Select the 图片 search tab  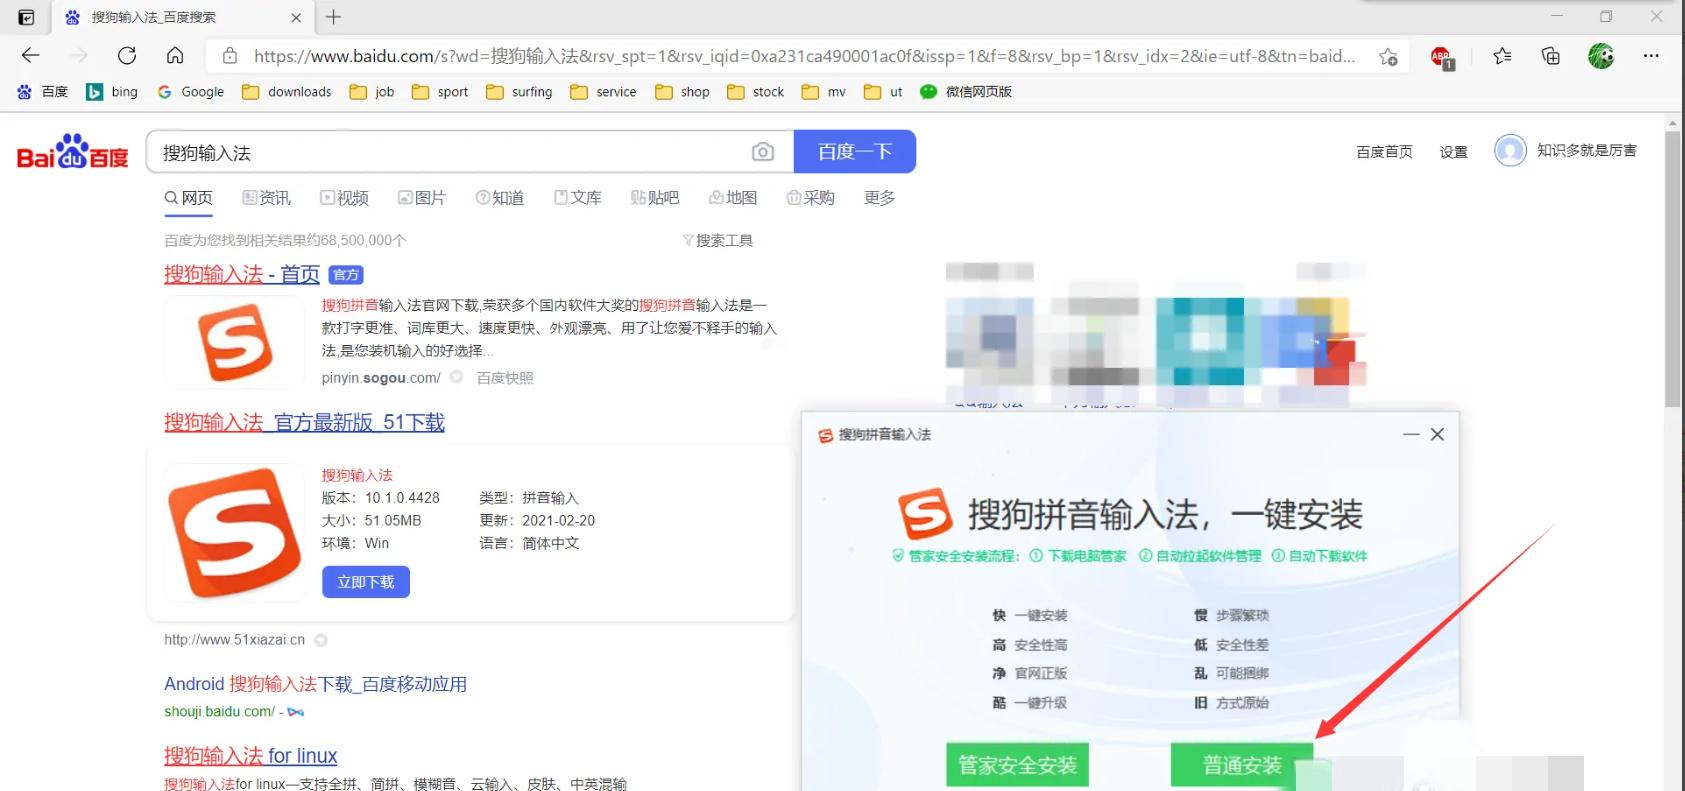[422, 198]
